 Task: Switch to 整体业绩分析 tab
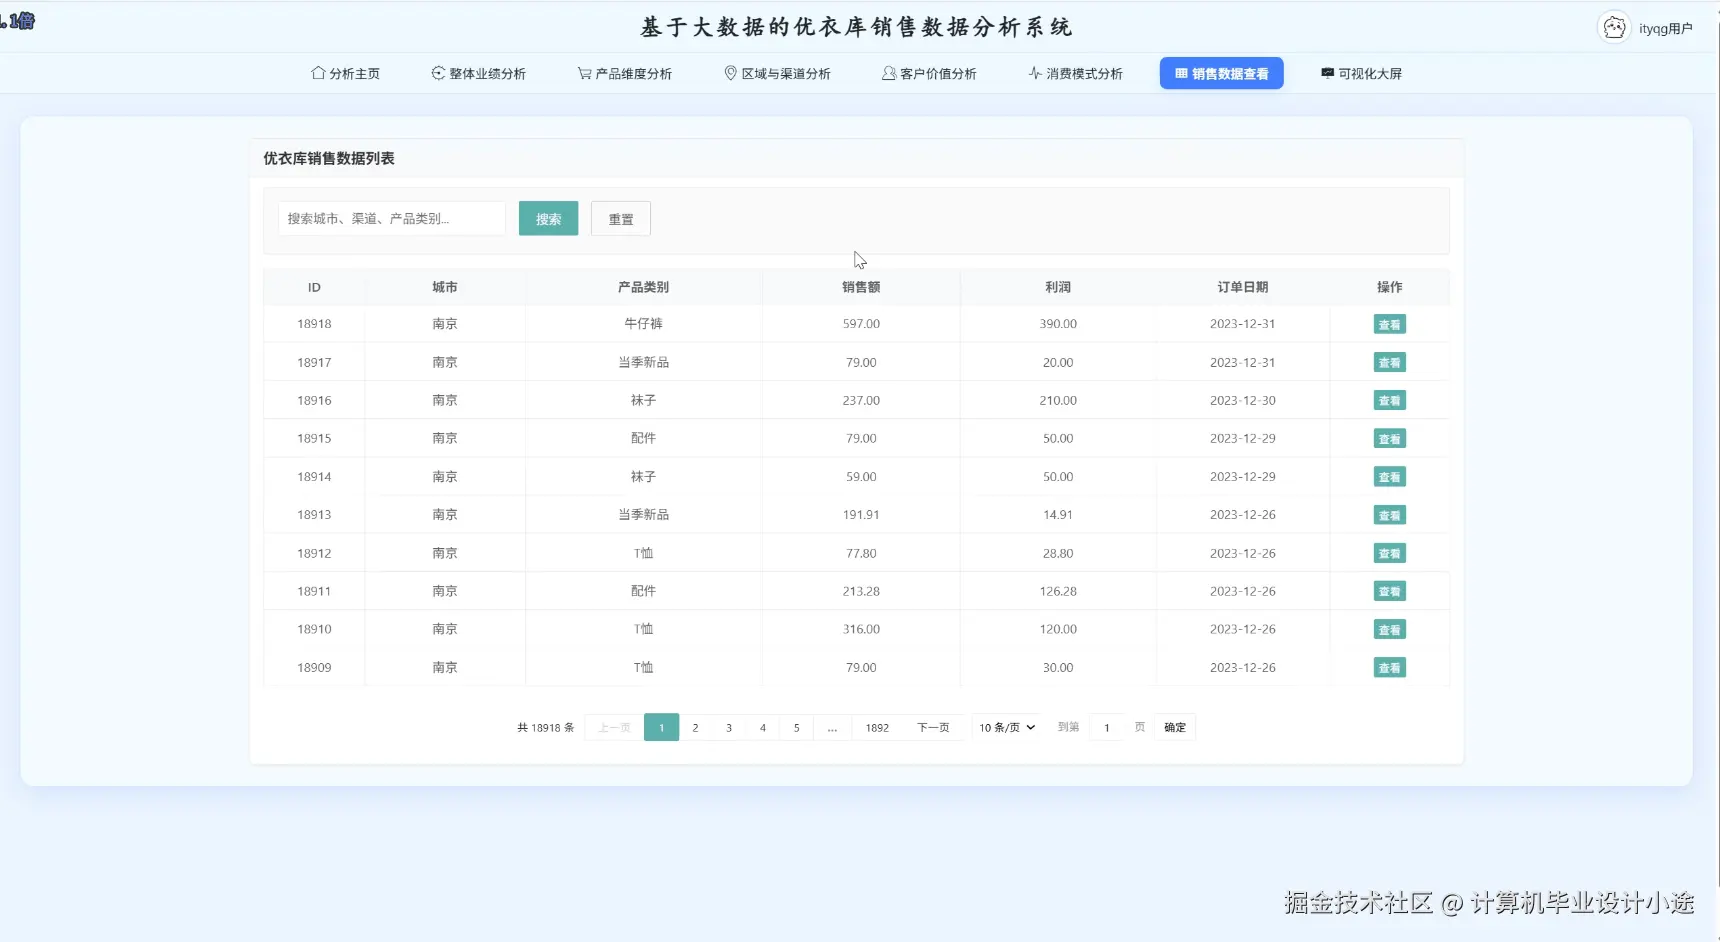479,73
